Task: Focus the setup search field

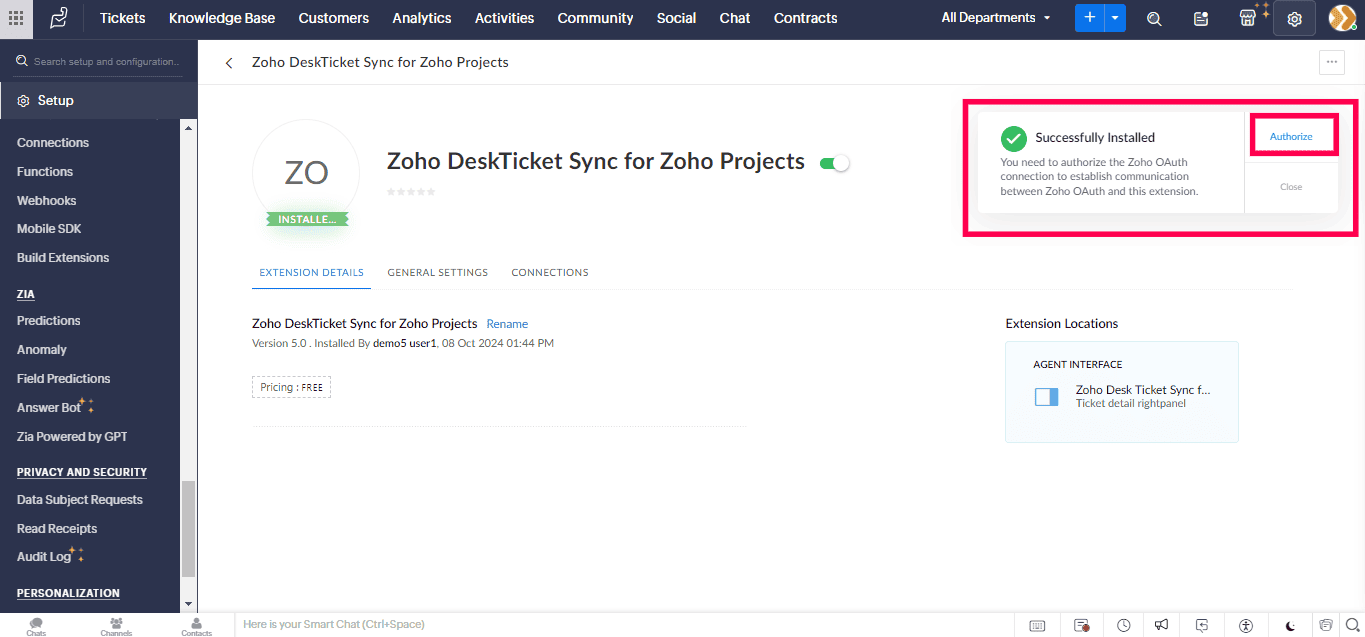Action: pyautogui.click(x=98, y=62)
